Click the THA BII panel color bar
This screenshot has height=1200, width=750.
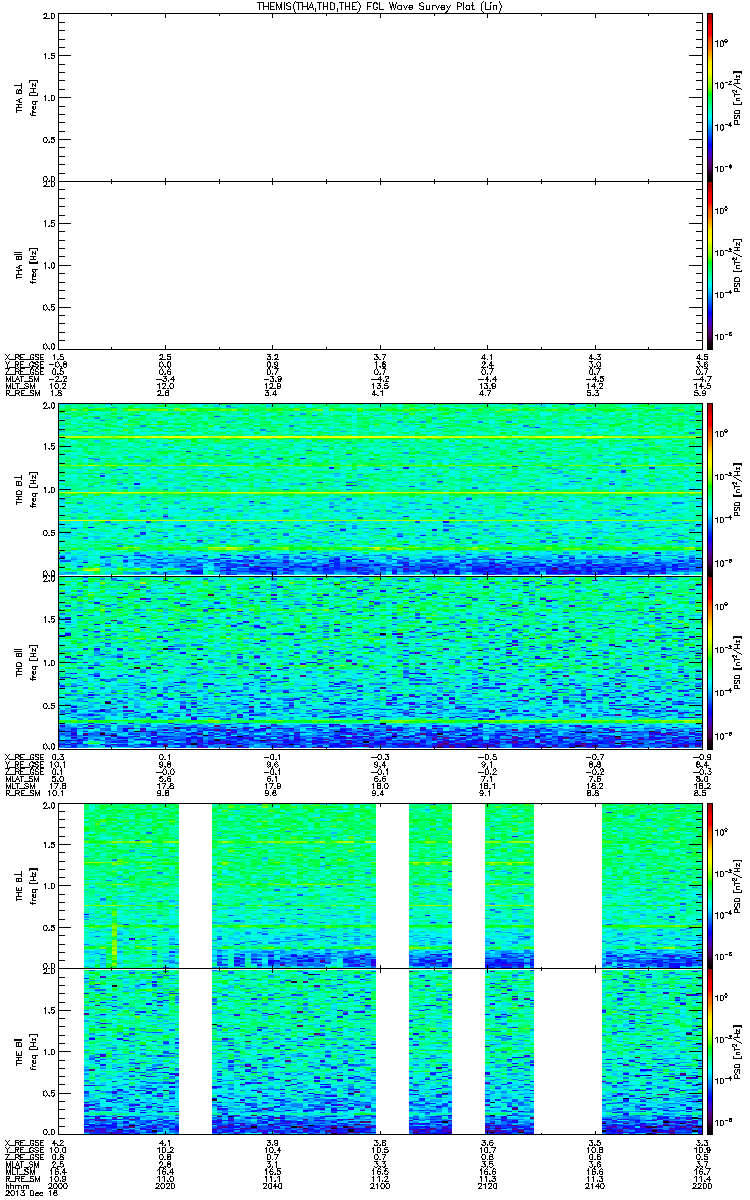[x=710, y=264]
